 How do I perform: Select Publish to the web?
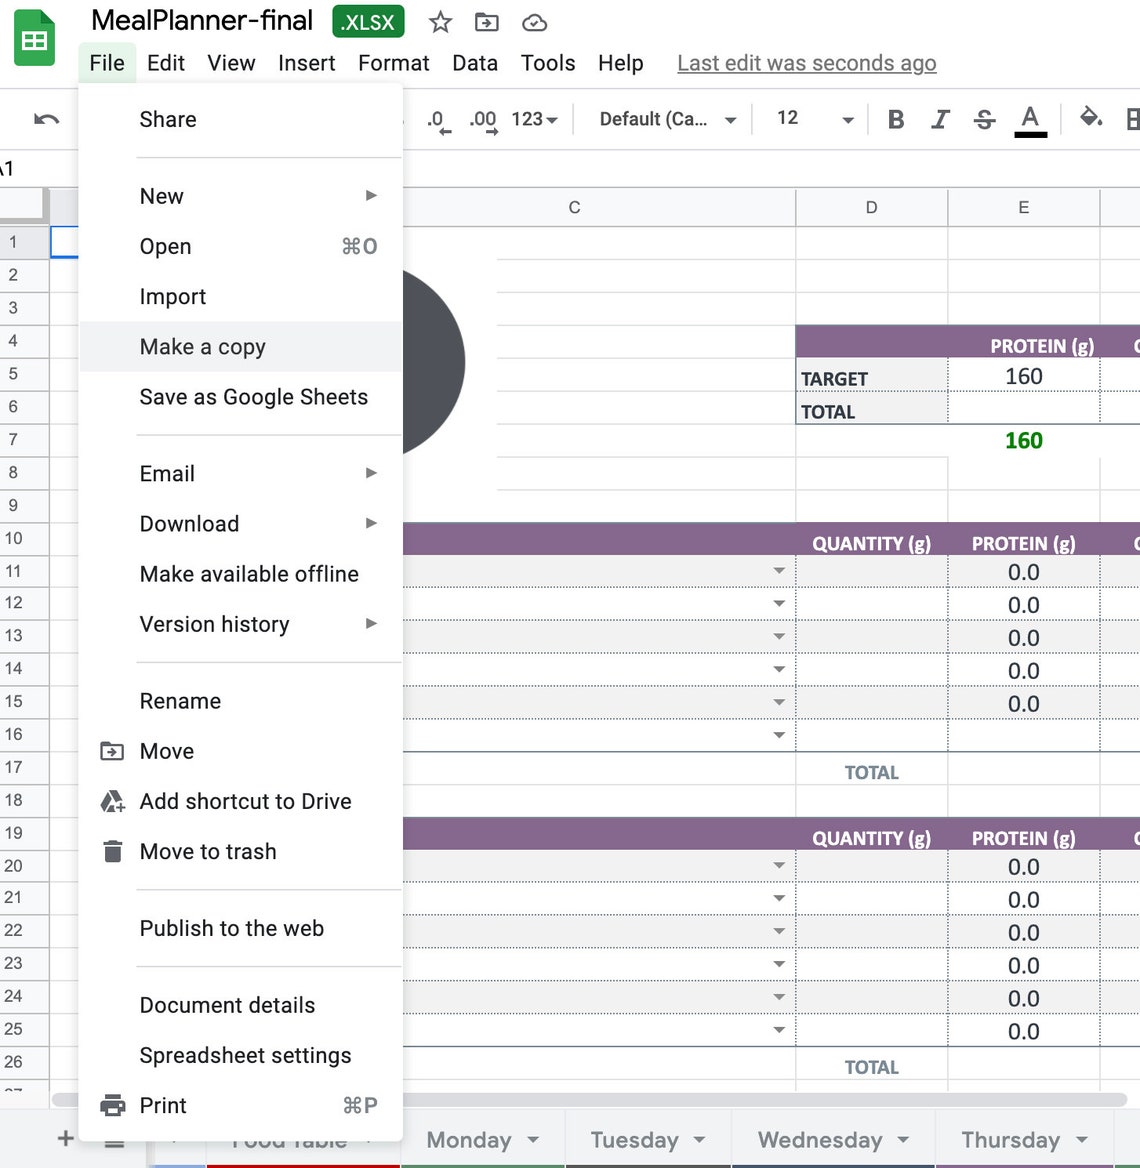tap(241, 928)
